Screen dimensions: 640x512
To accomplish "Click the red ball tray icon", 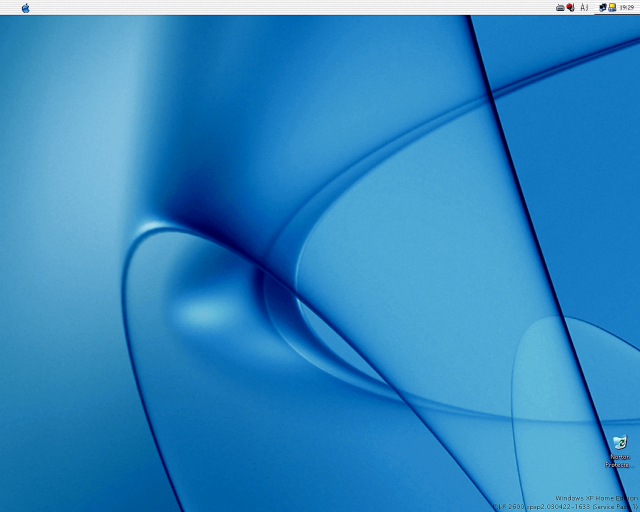I will tap(571, 7).
